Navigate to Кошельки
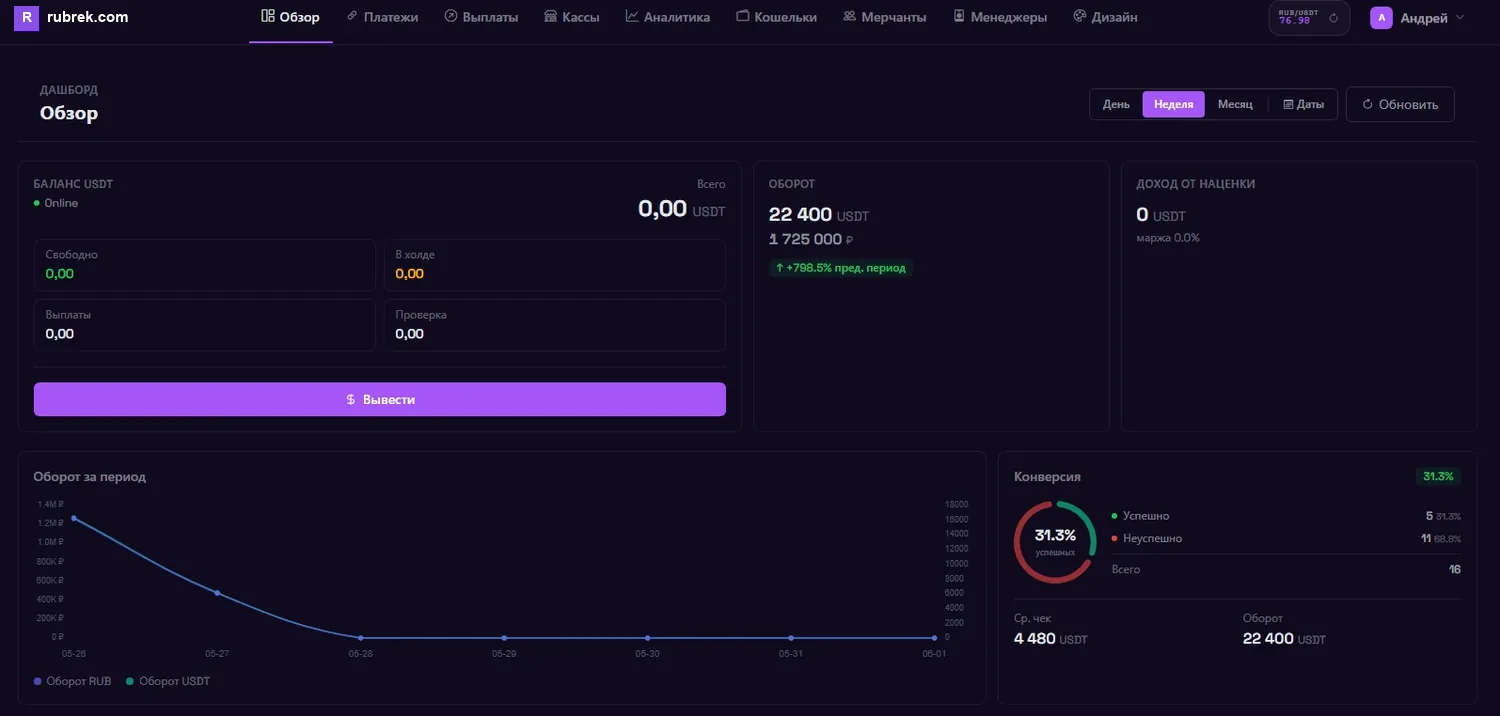1500x716 pixels. [x=776, y=17]
